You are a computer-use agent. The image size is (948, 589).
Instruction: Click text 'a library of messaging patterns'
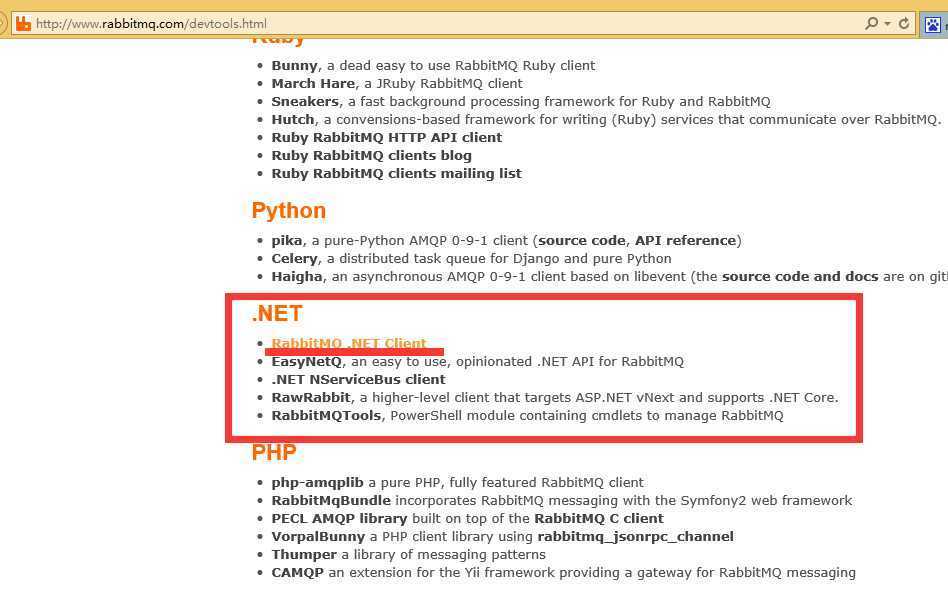[x=443, y=555]
